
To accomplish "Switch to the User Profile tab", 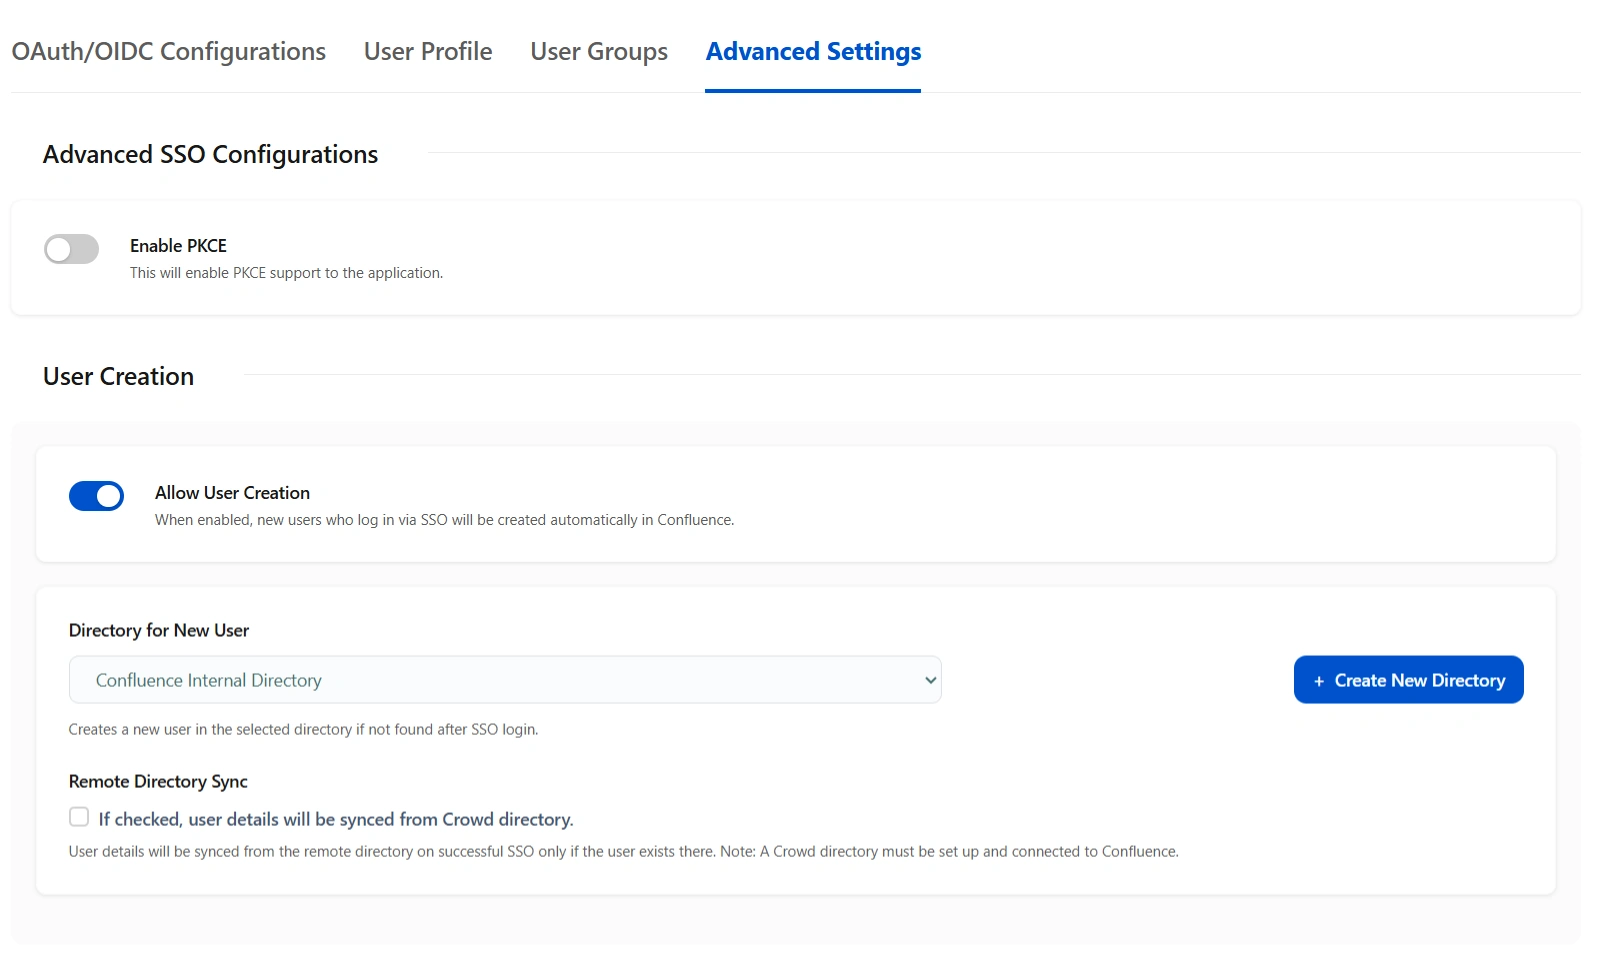I will [428, 52].
